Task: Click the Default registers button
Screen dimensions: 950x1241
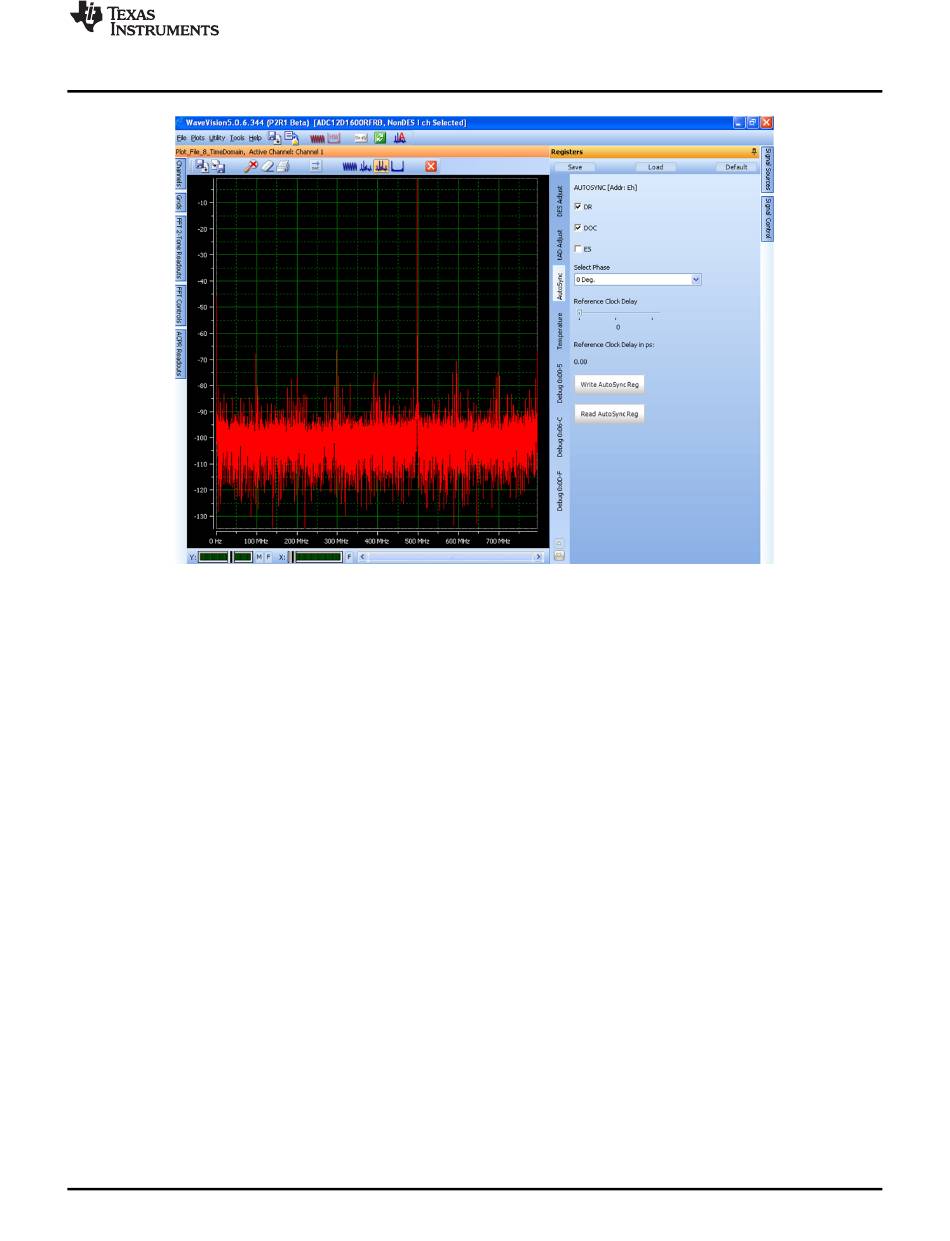Action: point(736,167)
